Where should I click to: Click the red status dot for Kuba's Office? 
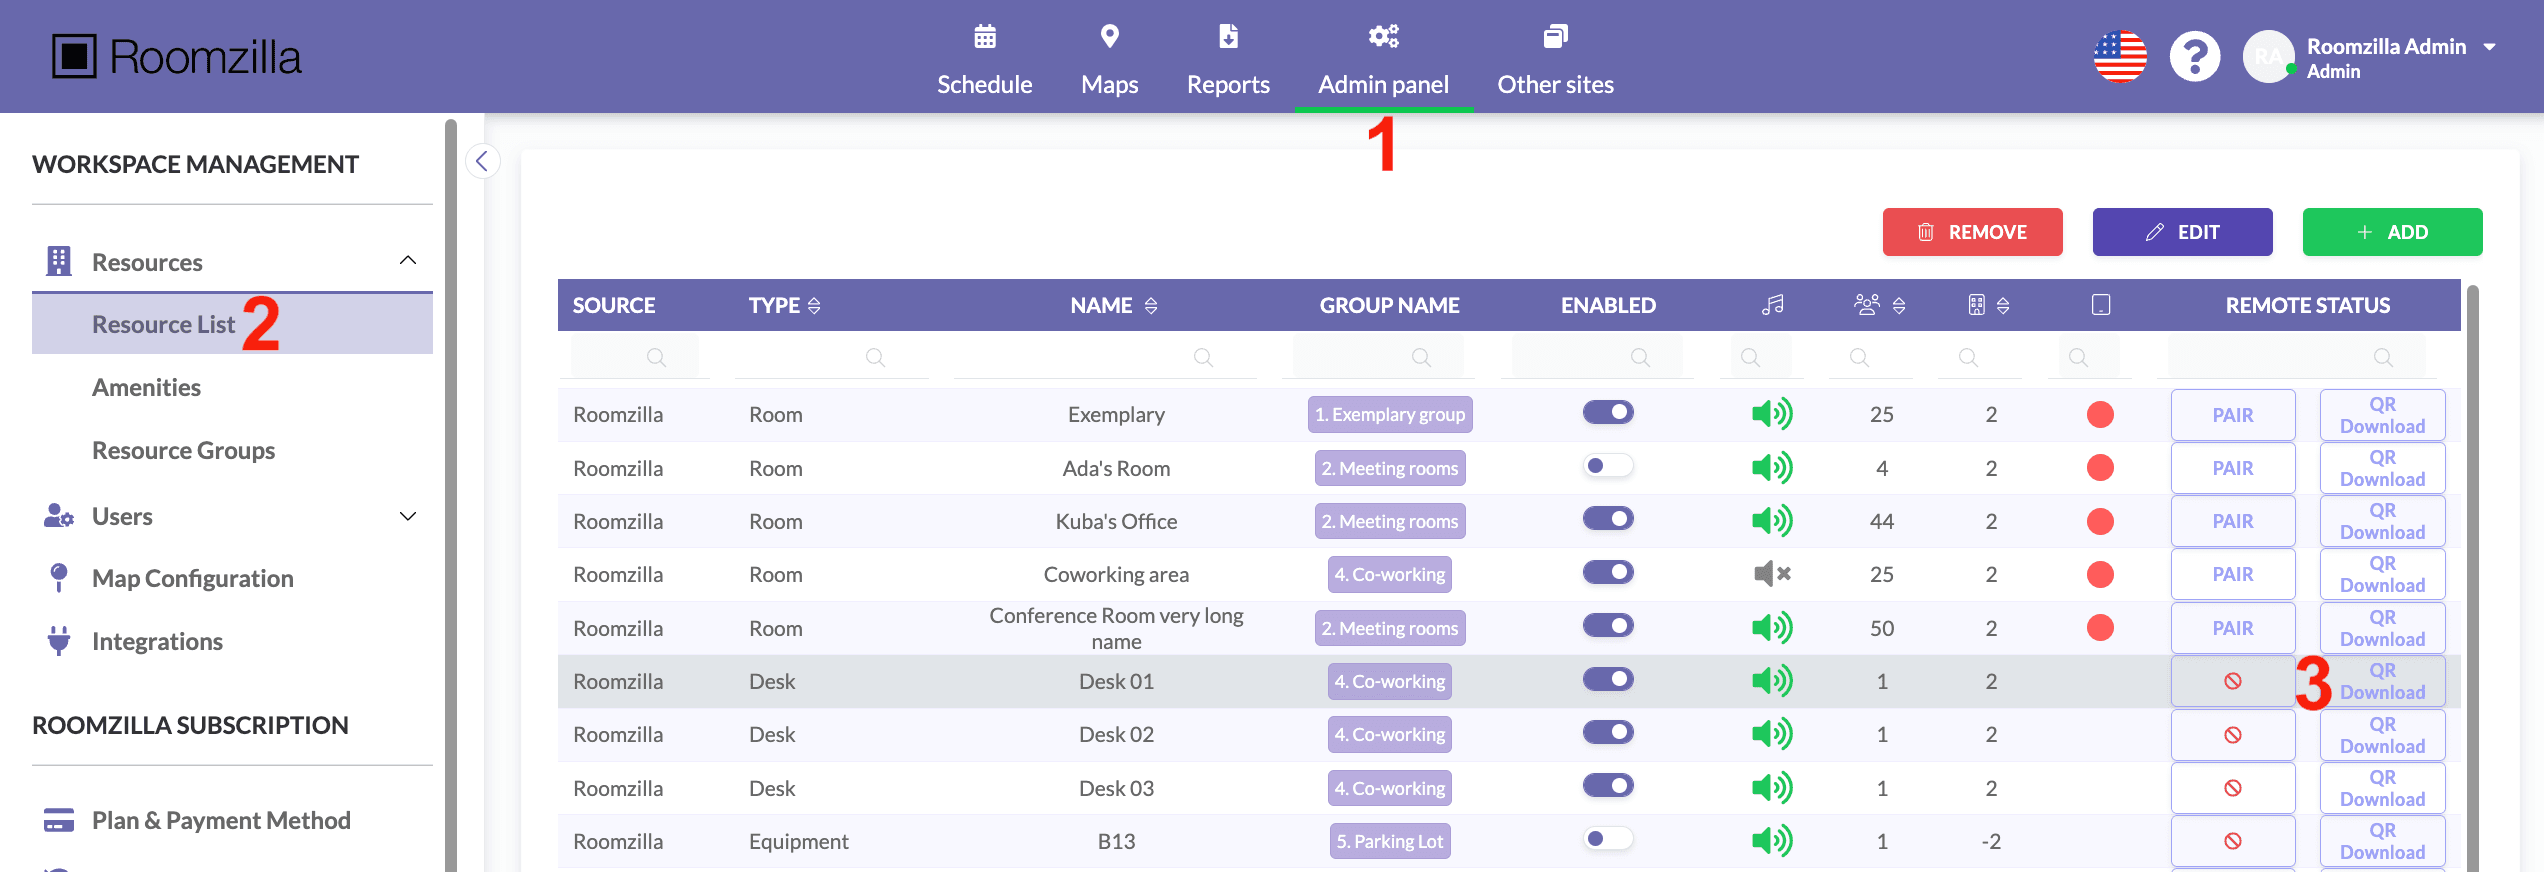tap(2100, 521)
